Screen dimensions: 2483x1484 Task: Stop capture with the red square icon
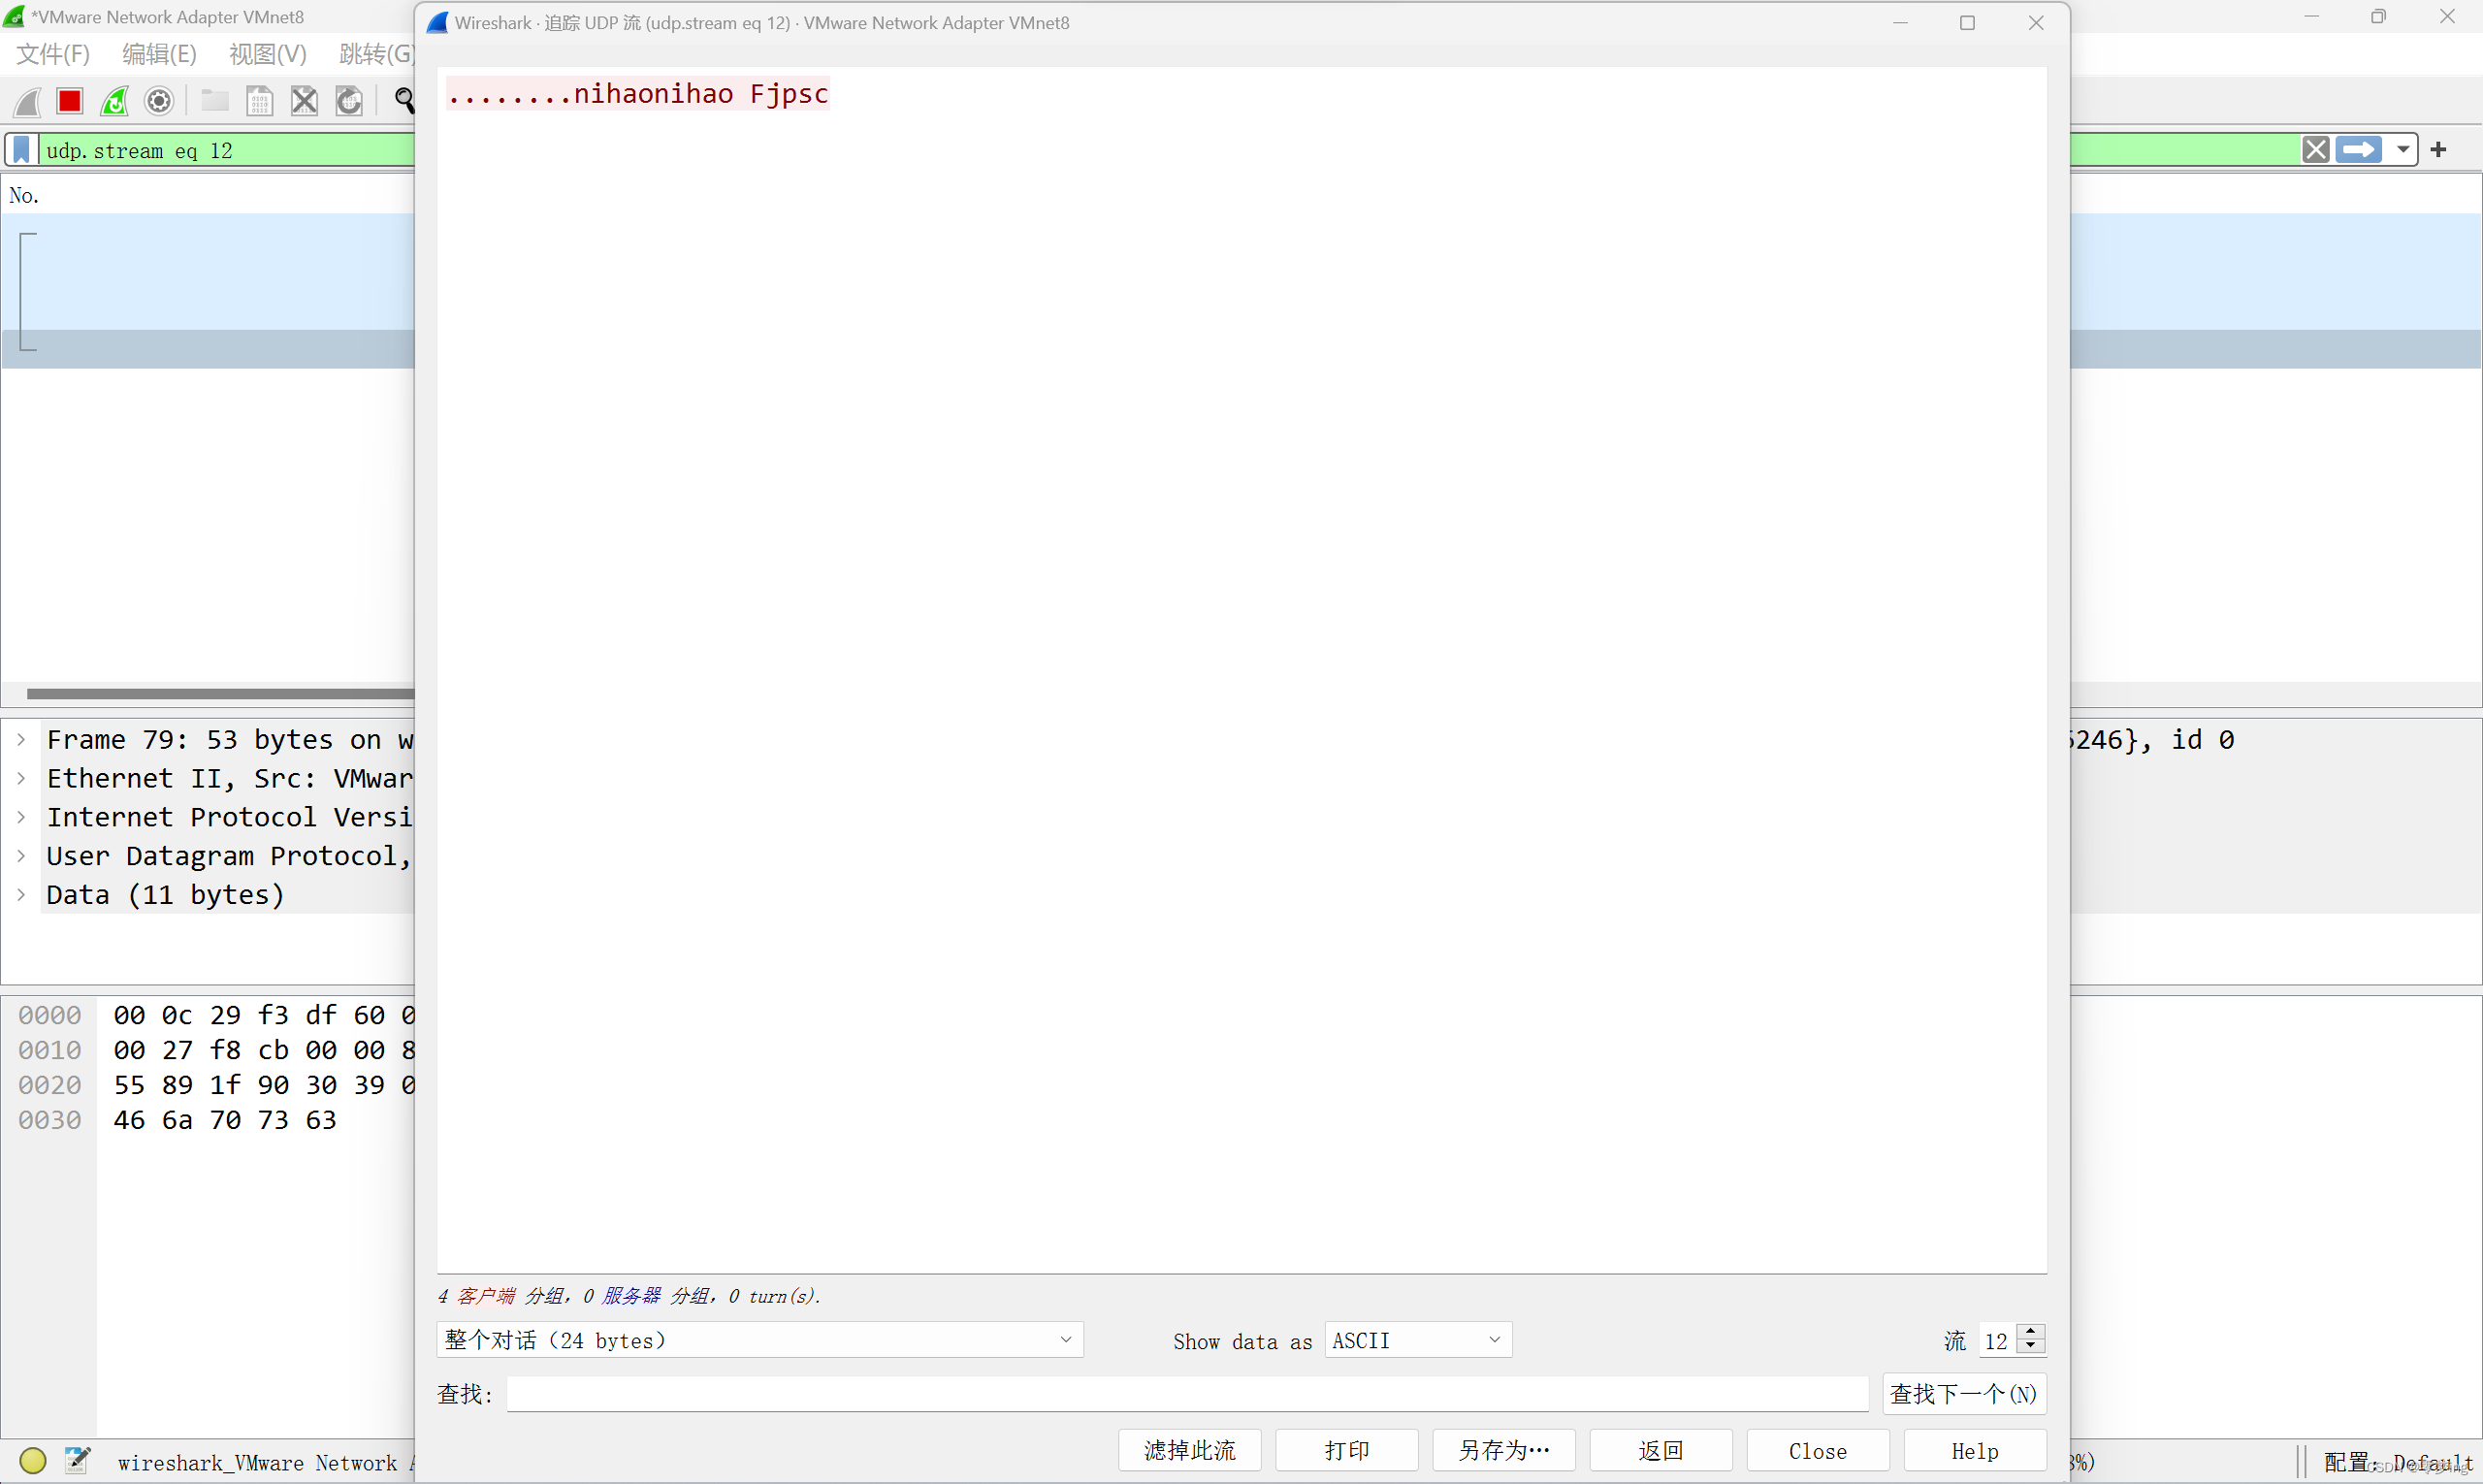click(70, 101)
